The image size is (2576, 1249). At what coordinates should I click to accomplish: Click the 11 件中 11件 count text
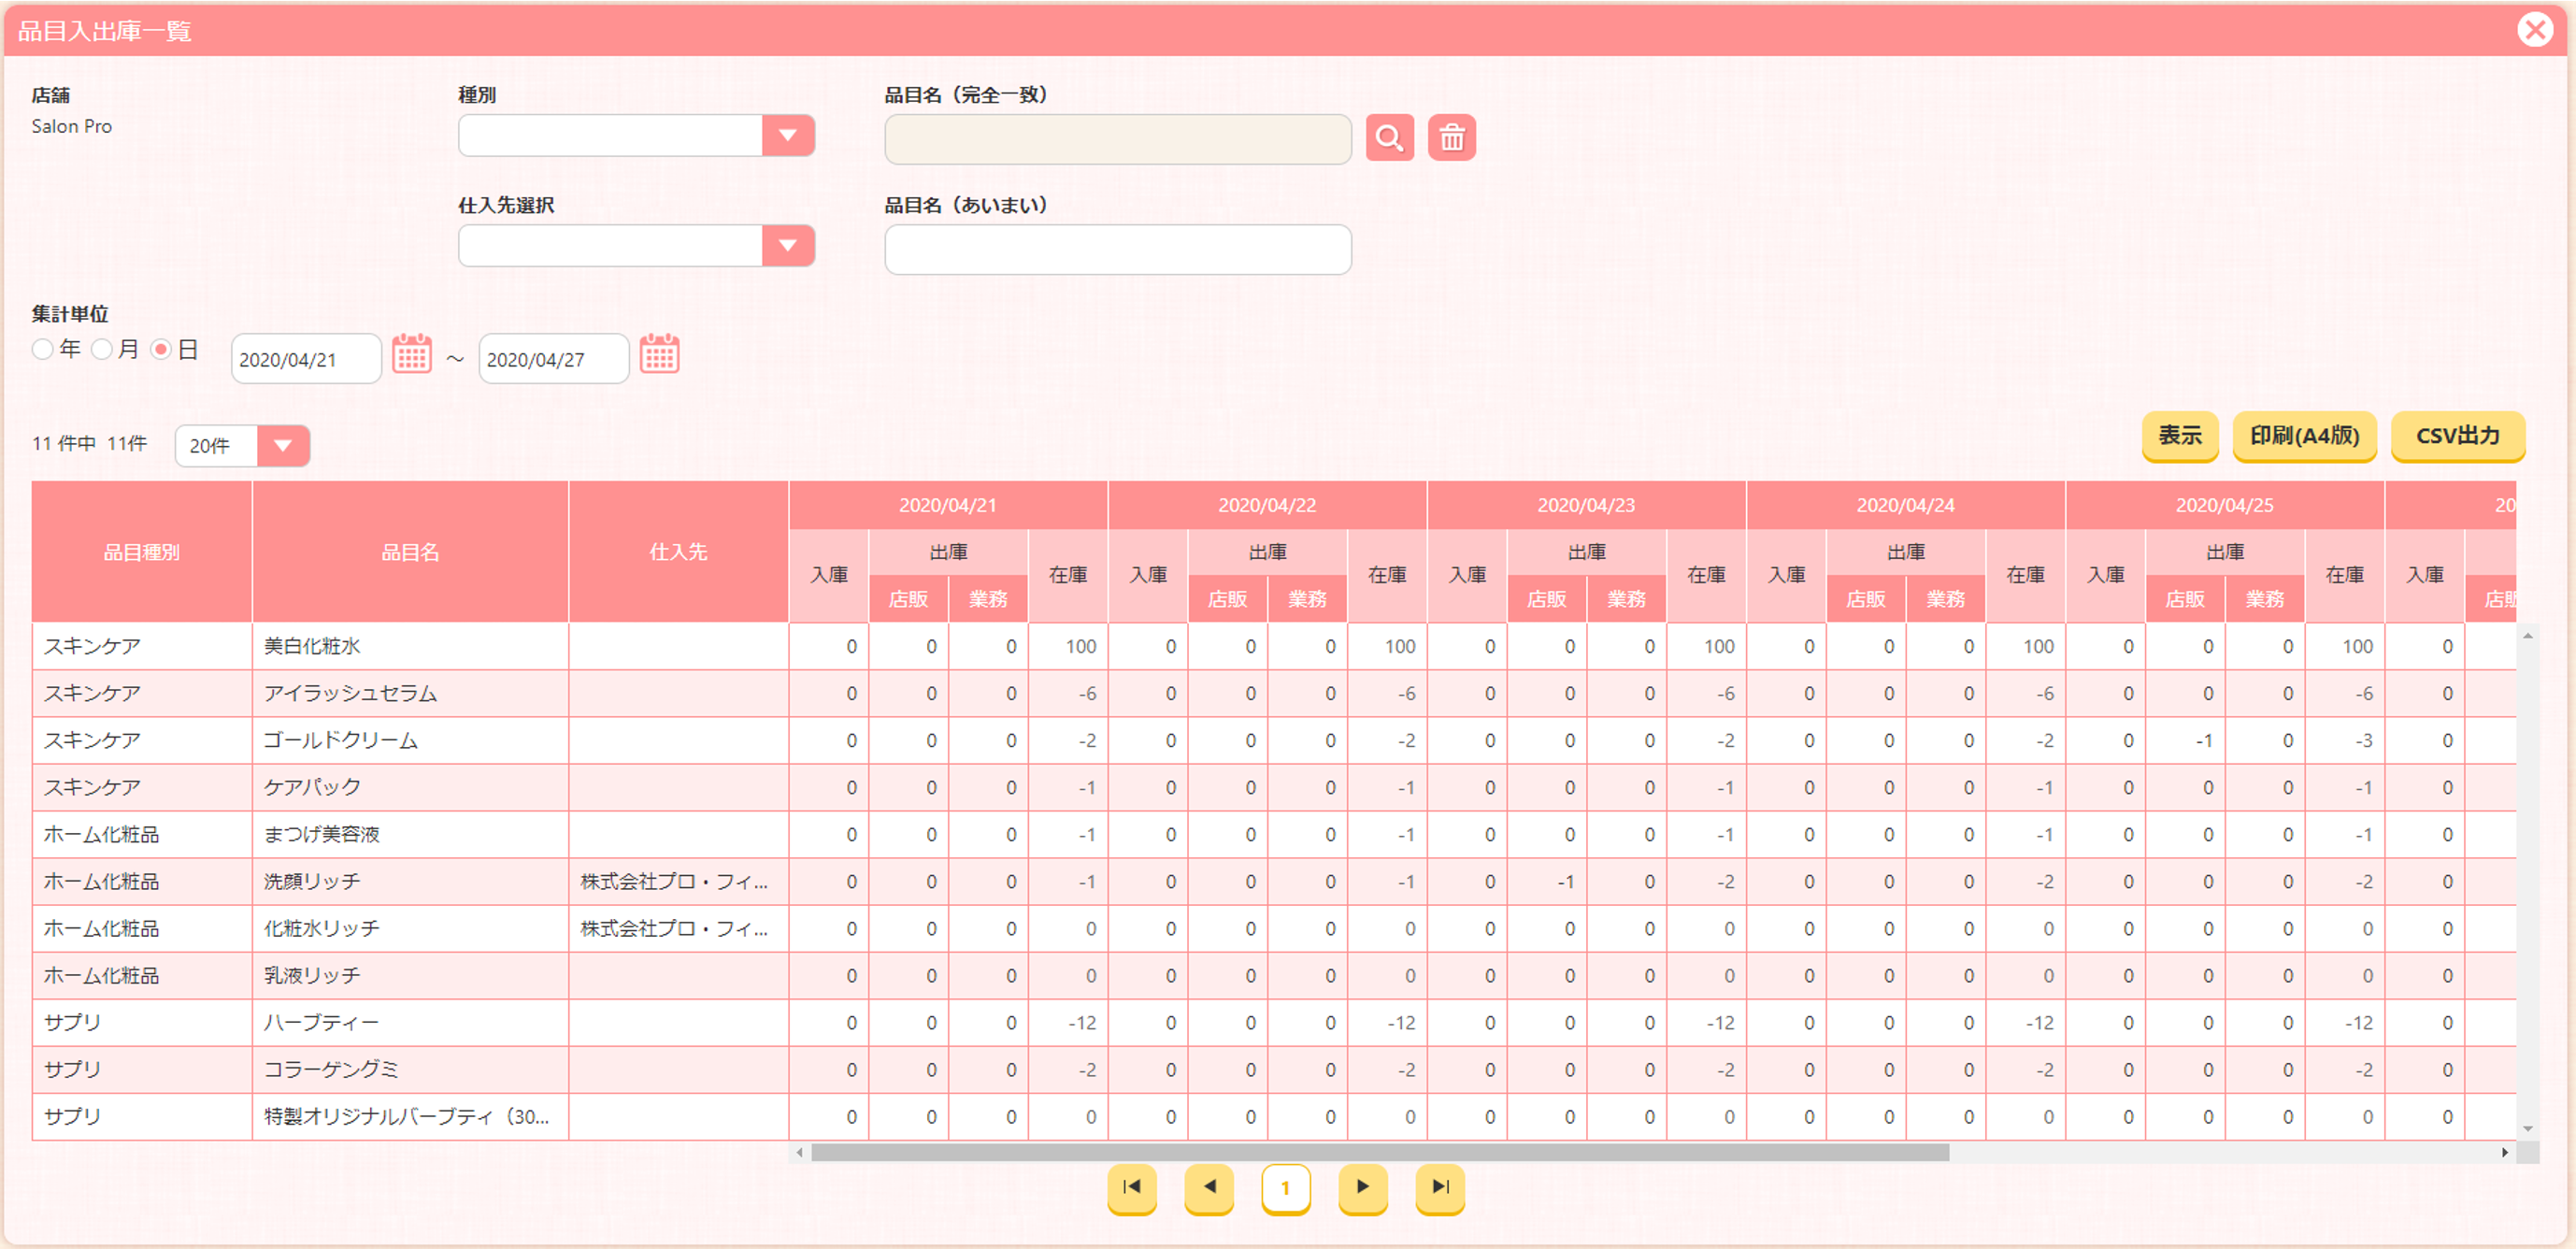[90, 443]
